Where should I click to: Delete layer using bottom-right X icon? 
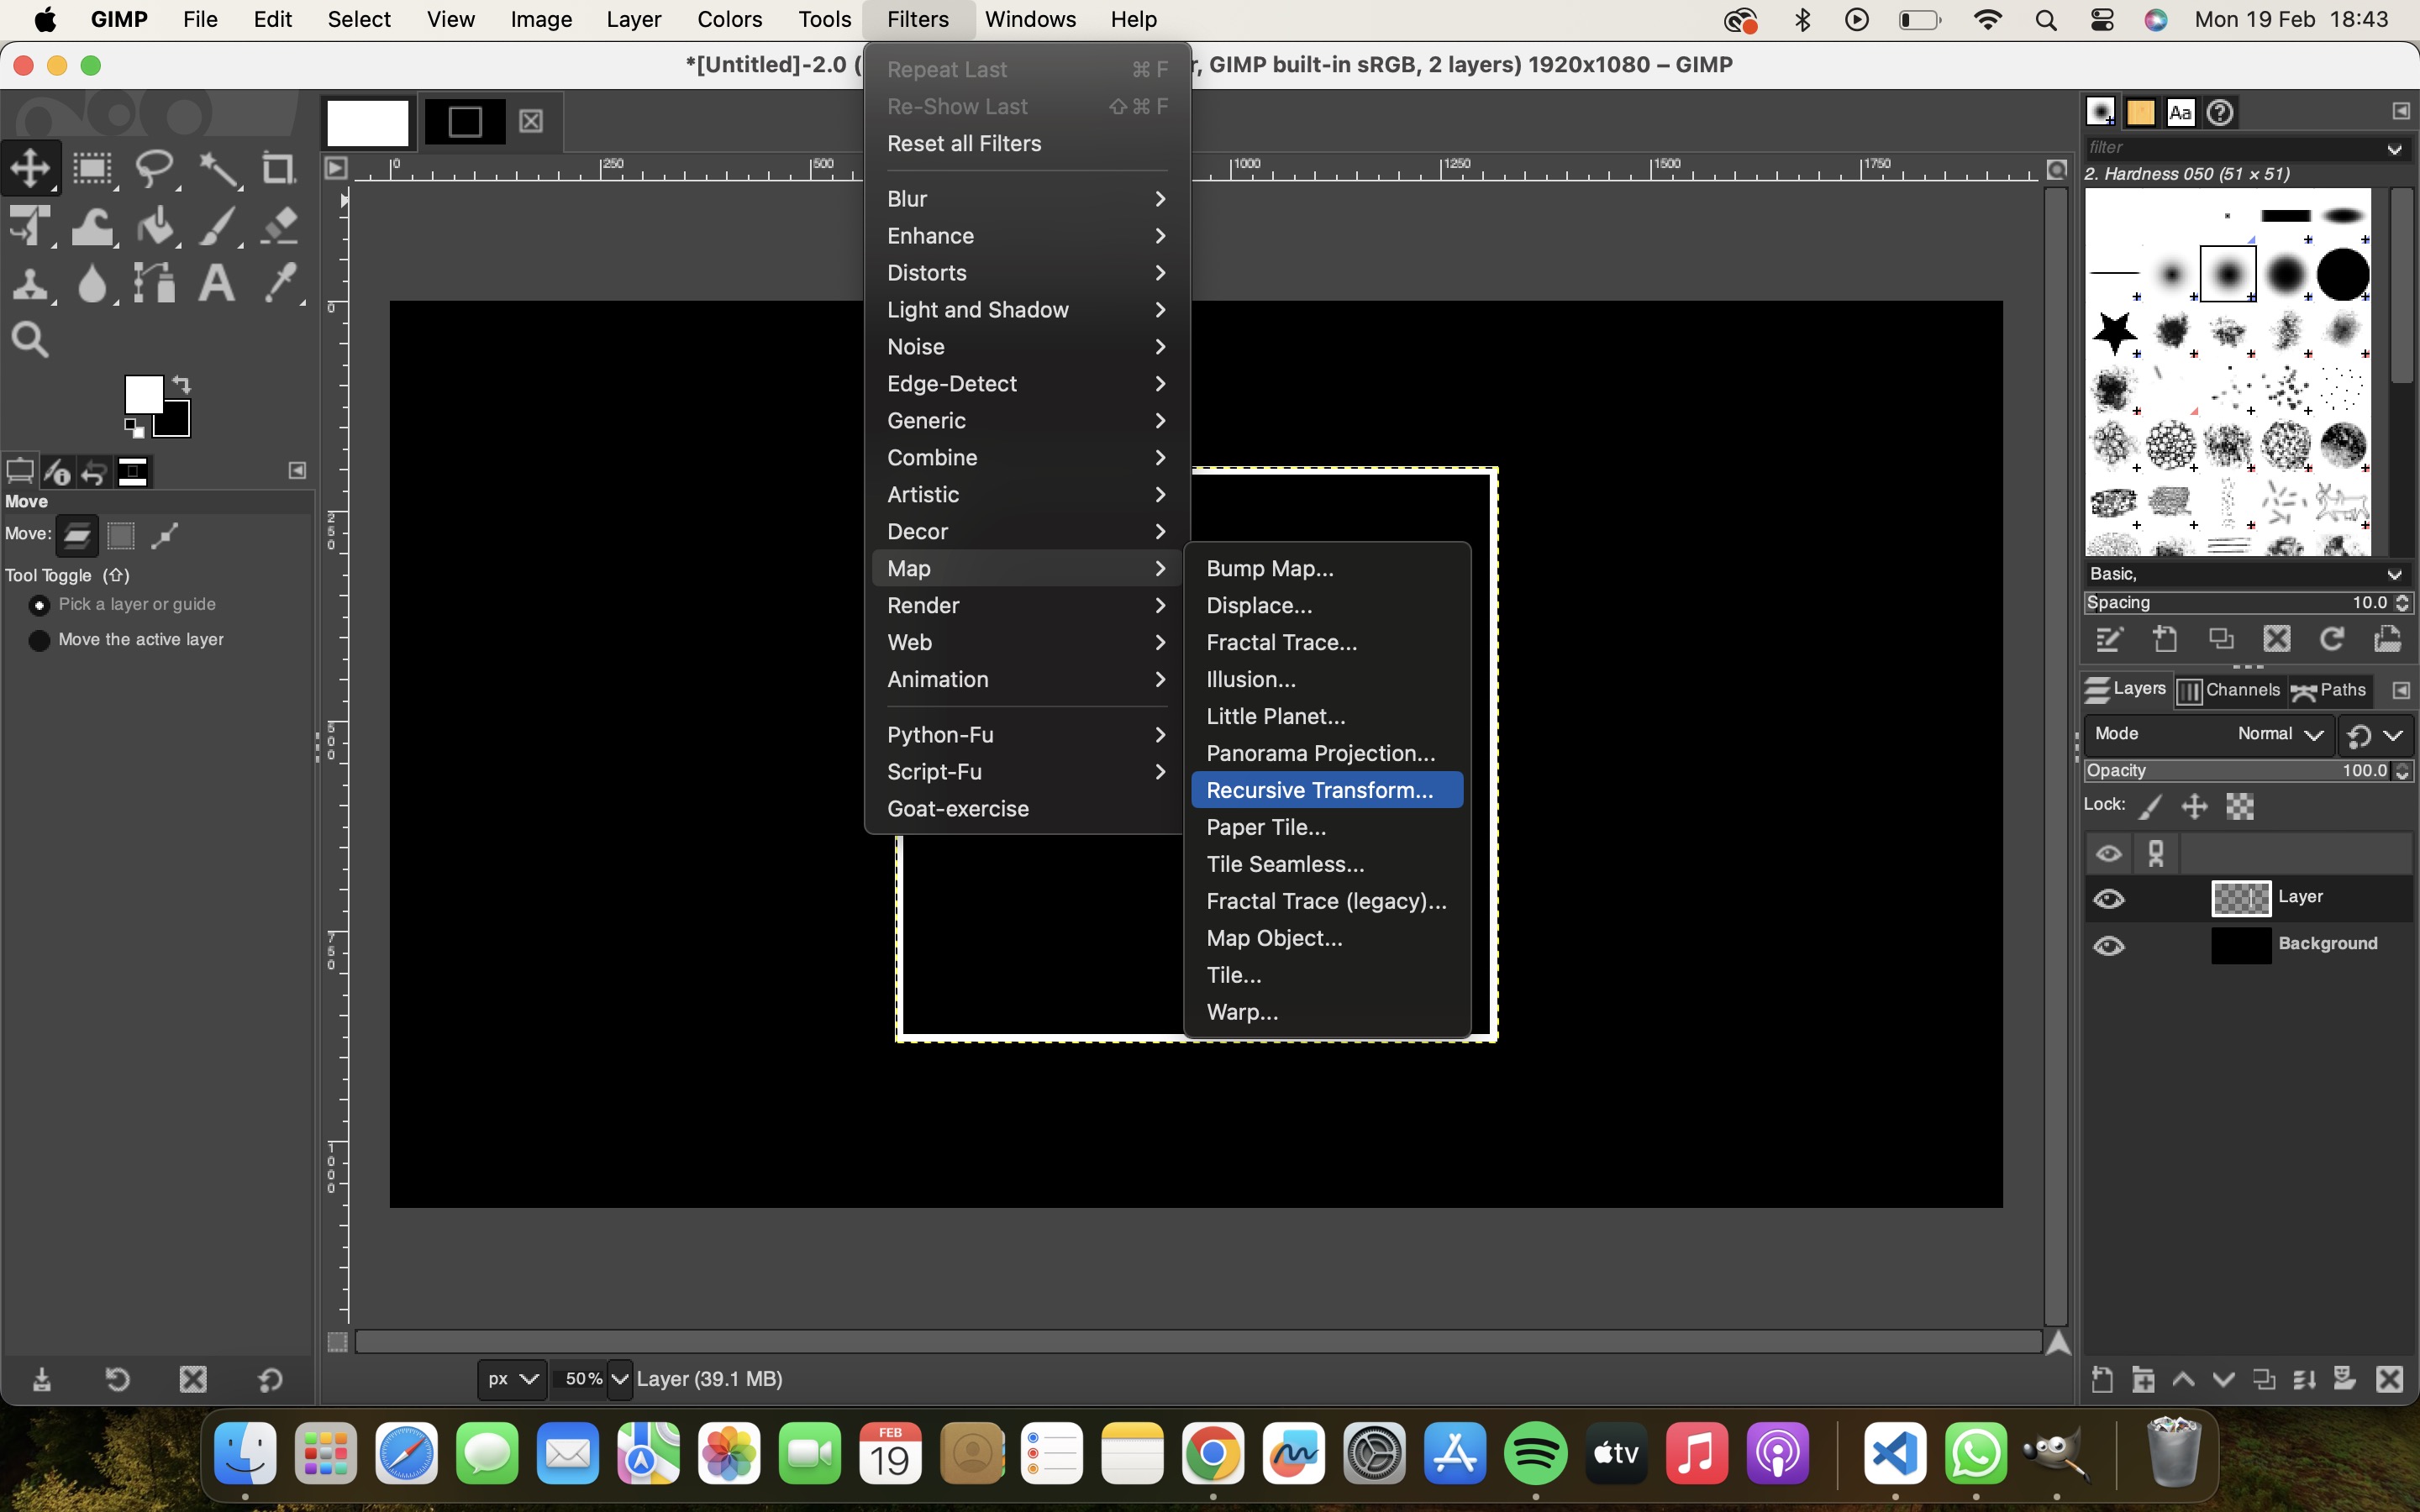pyautogui.click(x=2390, y=1380)
